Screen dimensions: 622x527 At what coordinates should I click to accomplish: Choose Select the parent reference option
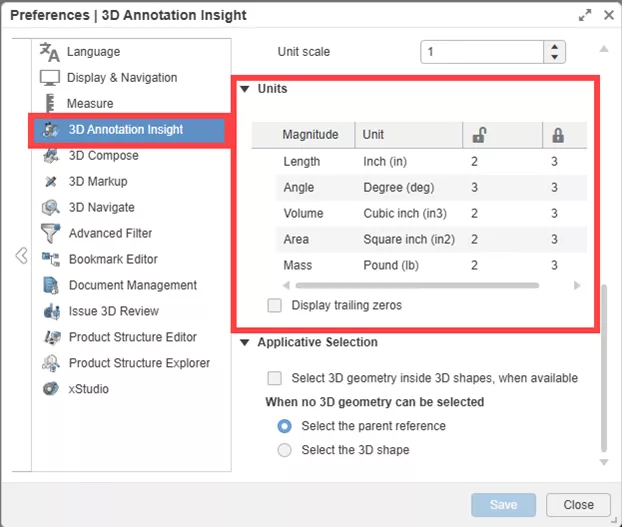point(284,426)
